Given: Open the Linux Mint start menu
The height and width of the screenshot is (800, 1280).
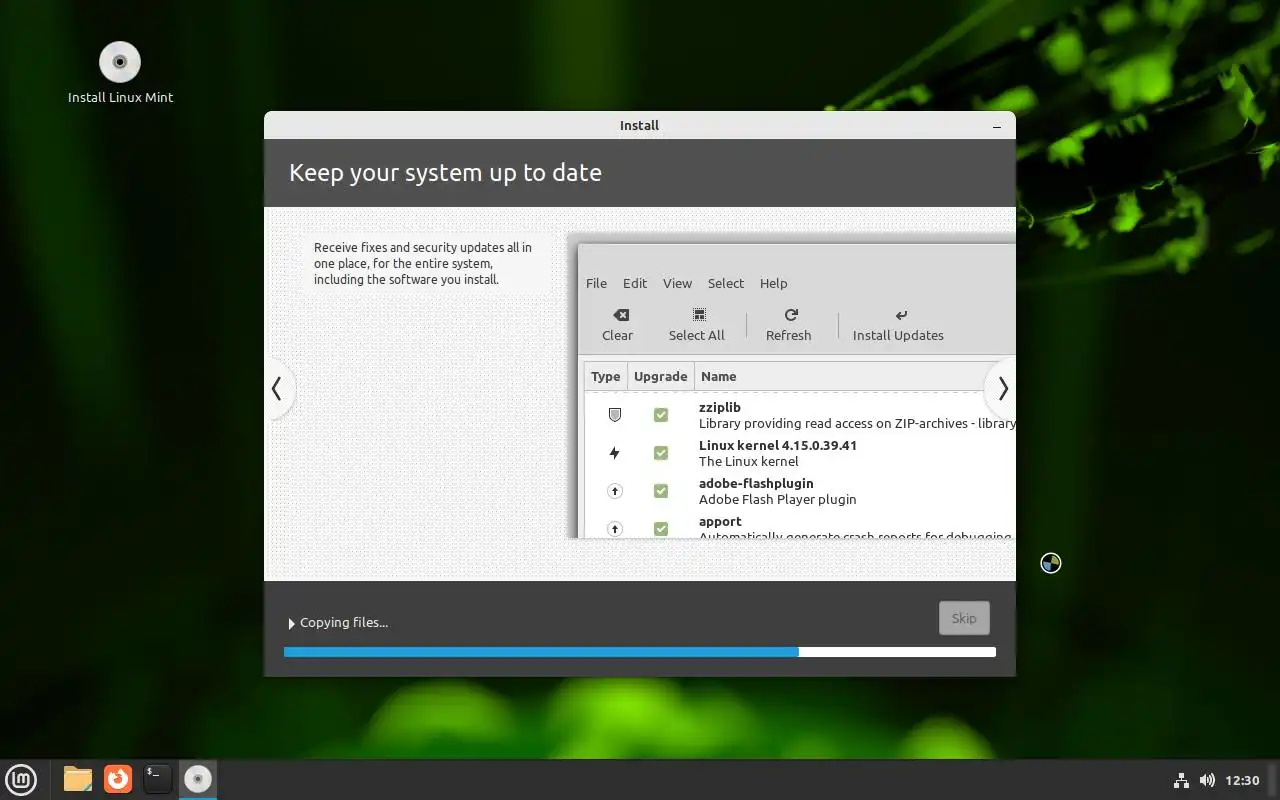Looking at the screenshot, I should coord(22,779).
